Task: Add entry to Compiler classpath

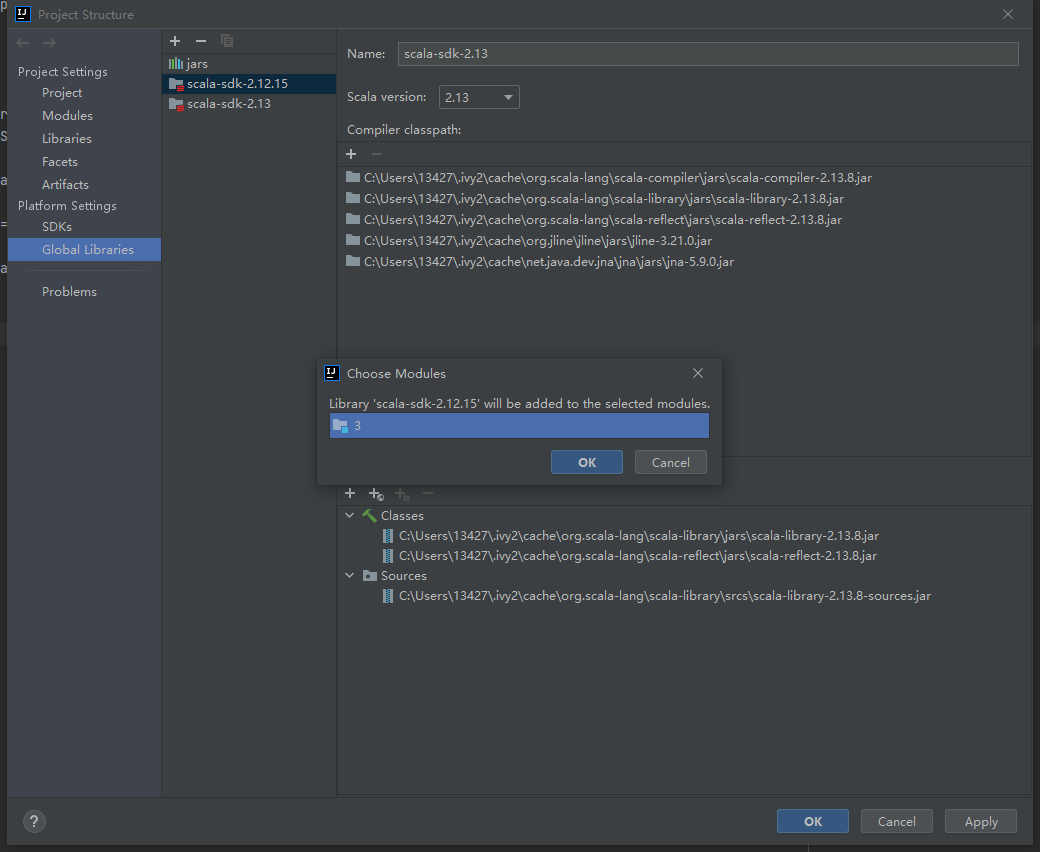Action: tap(351, 154)
